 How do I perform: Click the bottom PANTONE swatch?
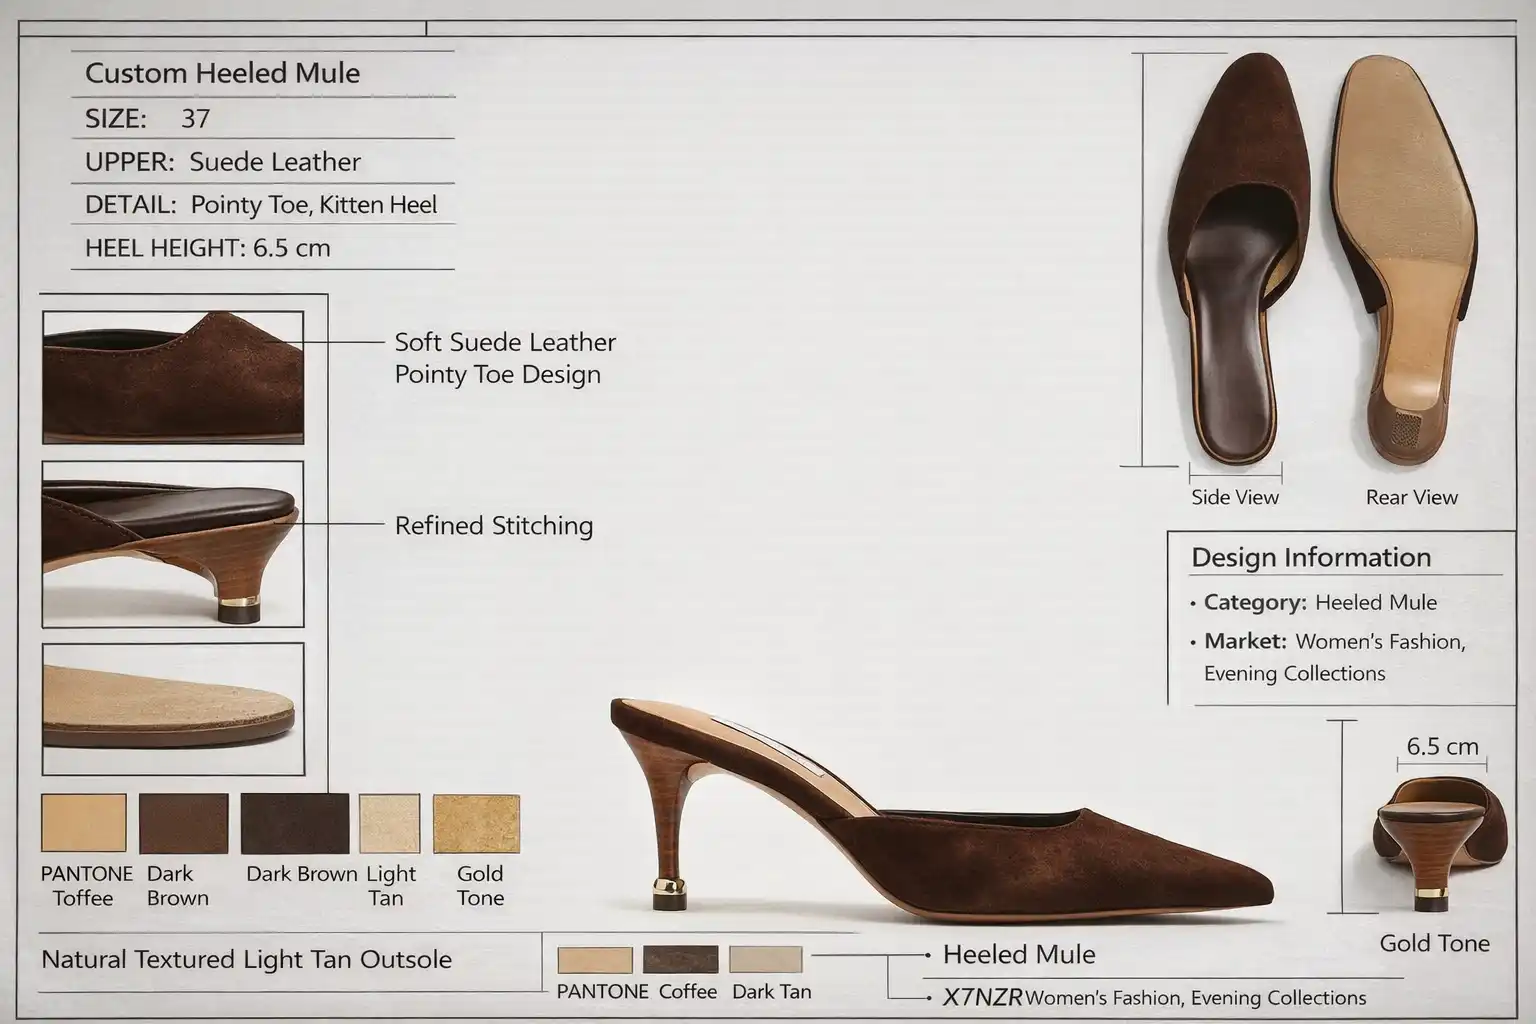point(595,960)
